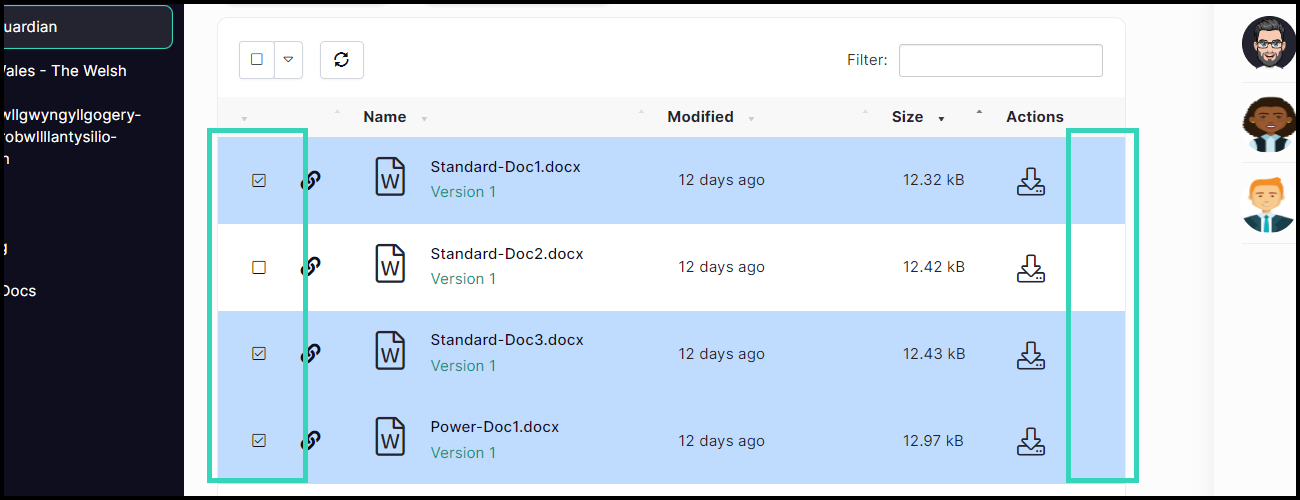The width and height of the screenshot is (1300, 500).
Task: Open the select-all dropdown arrow
Action: [x=288, y=60]
